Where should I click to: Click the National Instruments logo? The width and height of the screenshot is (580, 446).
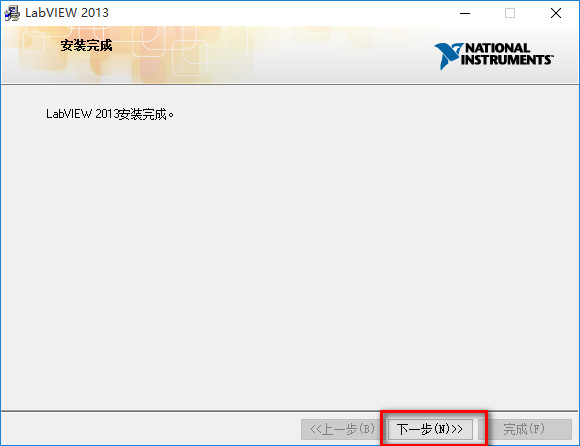coord(494,56)
